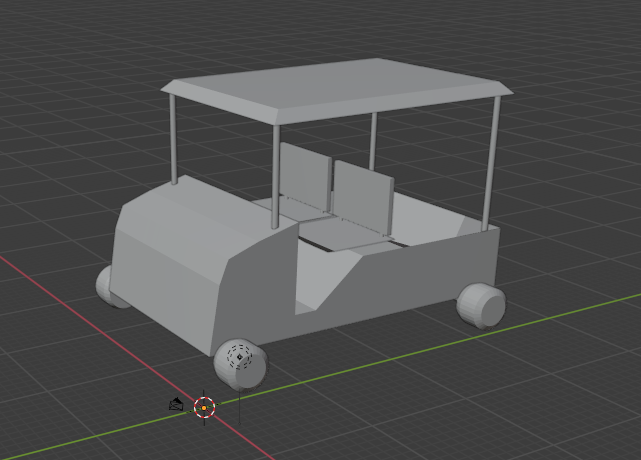This screenshot has height=460, width=641.
Task: Select the golf cart's roof canopy
Action: 336,90
